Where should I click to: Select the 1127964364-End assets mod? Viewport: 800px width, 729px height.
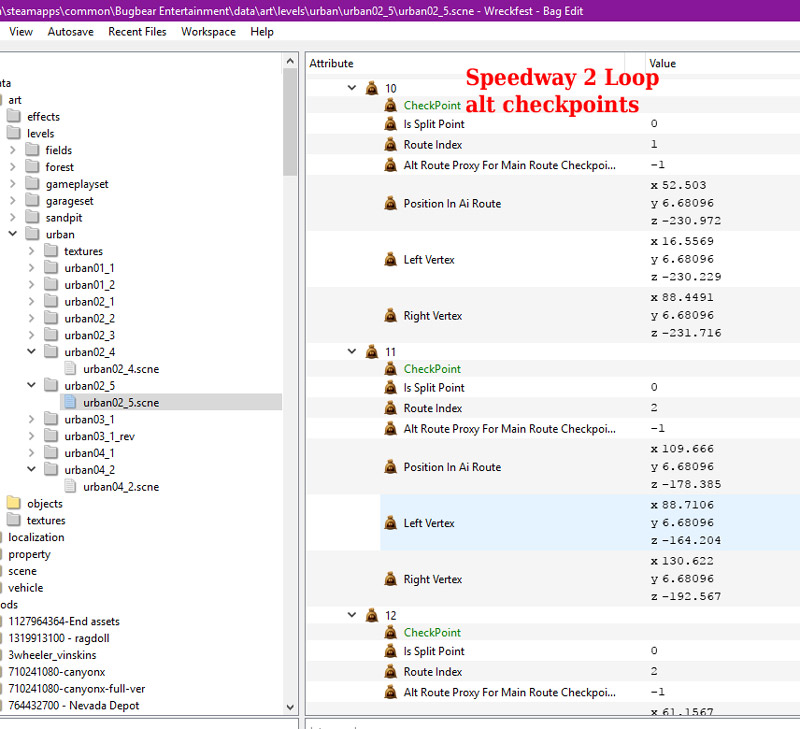coord(64,621)
